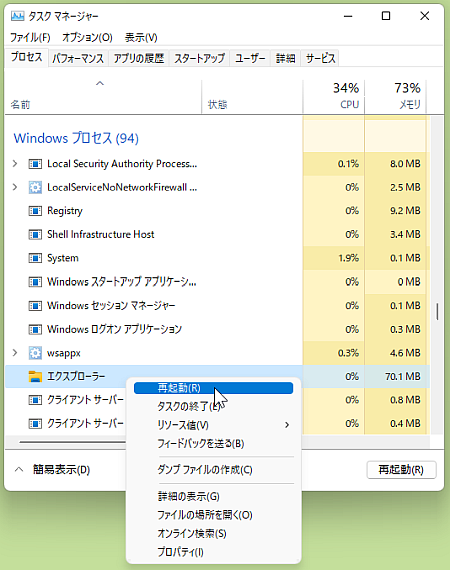Click the 簡易表示(D) link
This screenshot has height=570, width=450.
click(61, 470)
